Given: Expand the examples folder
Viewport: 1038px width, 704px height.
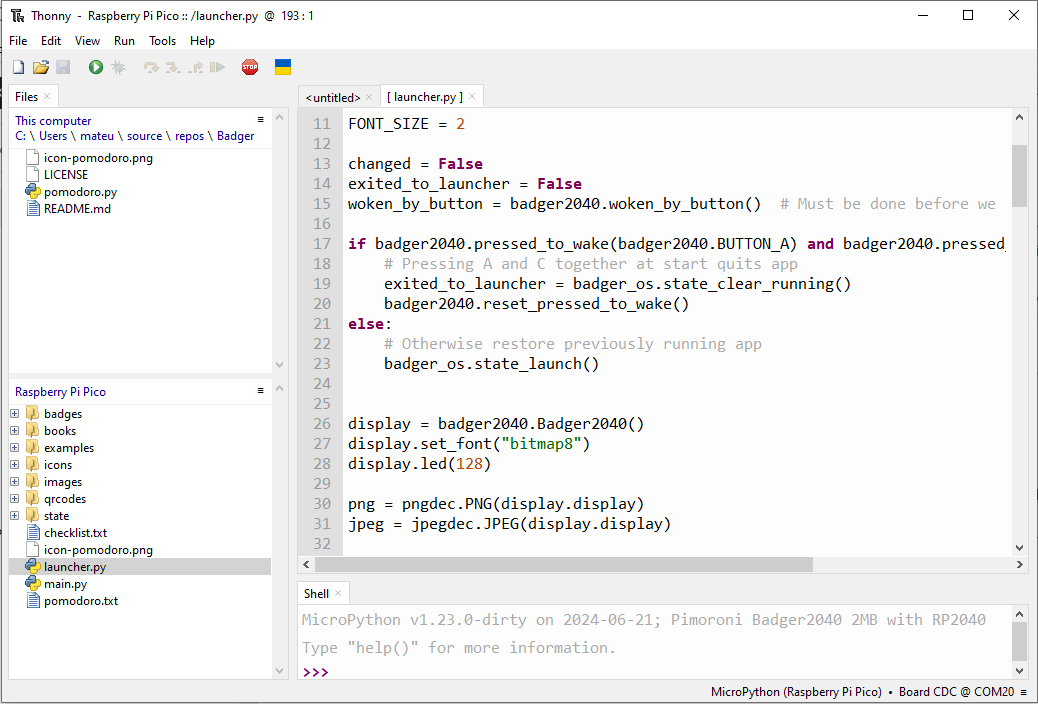Looking at the screenshot, I should tap(15, 448).
